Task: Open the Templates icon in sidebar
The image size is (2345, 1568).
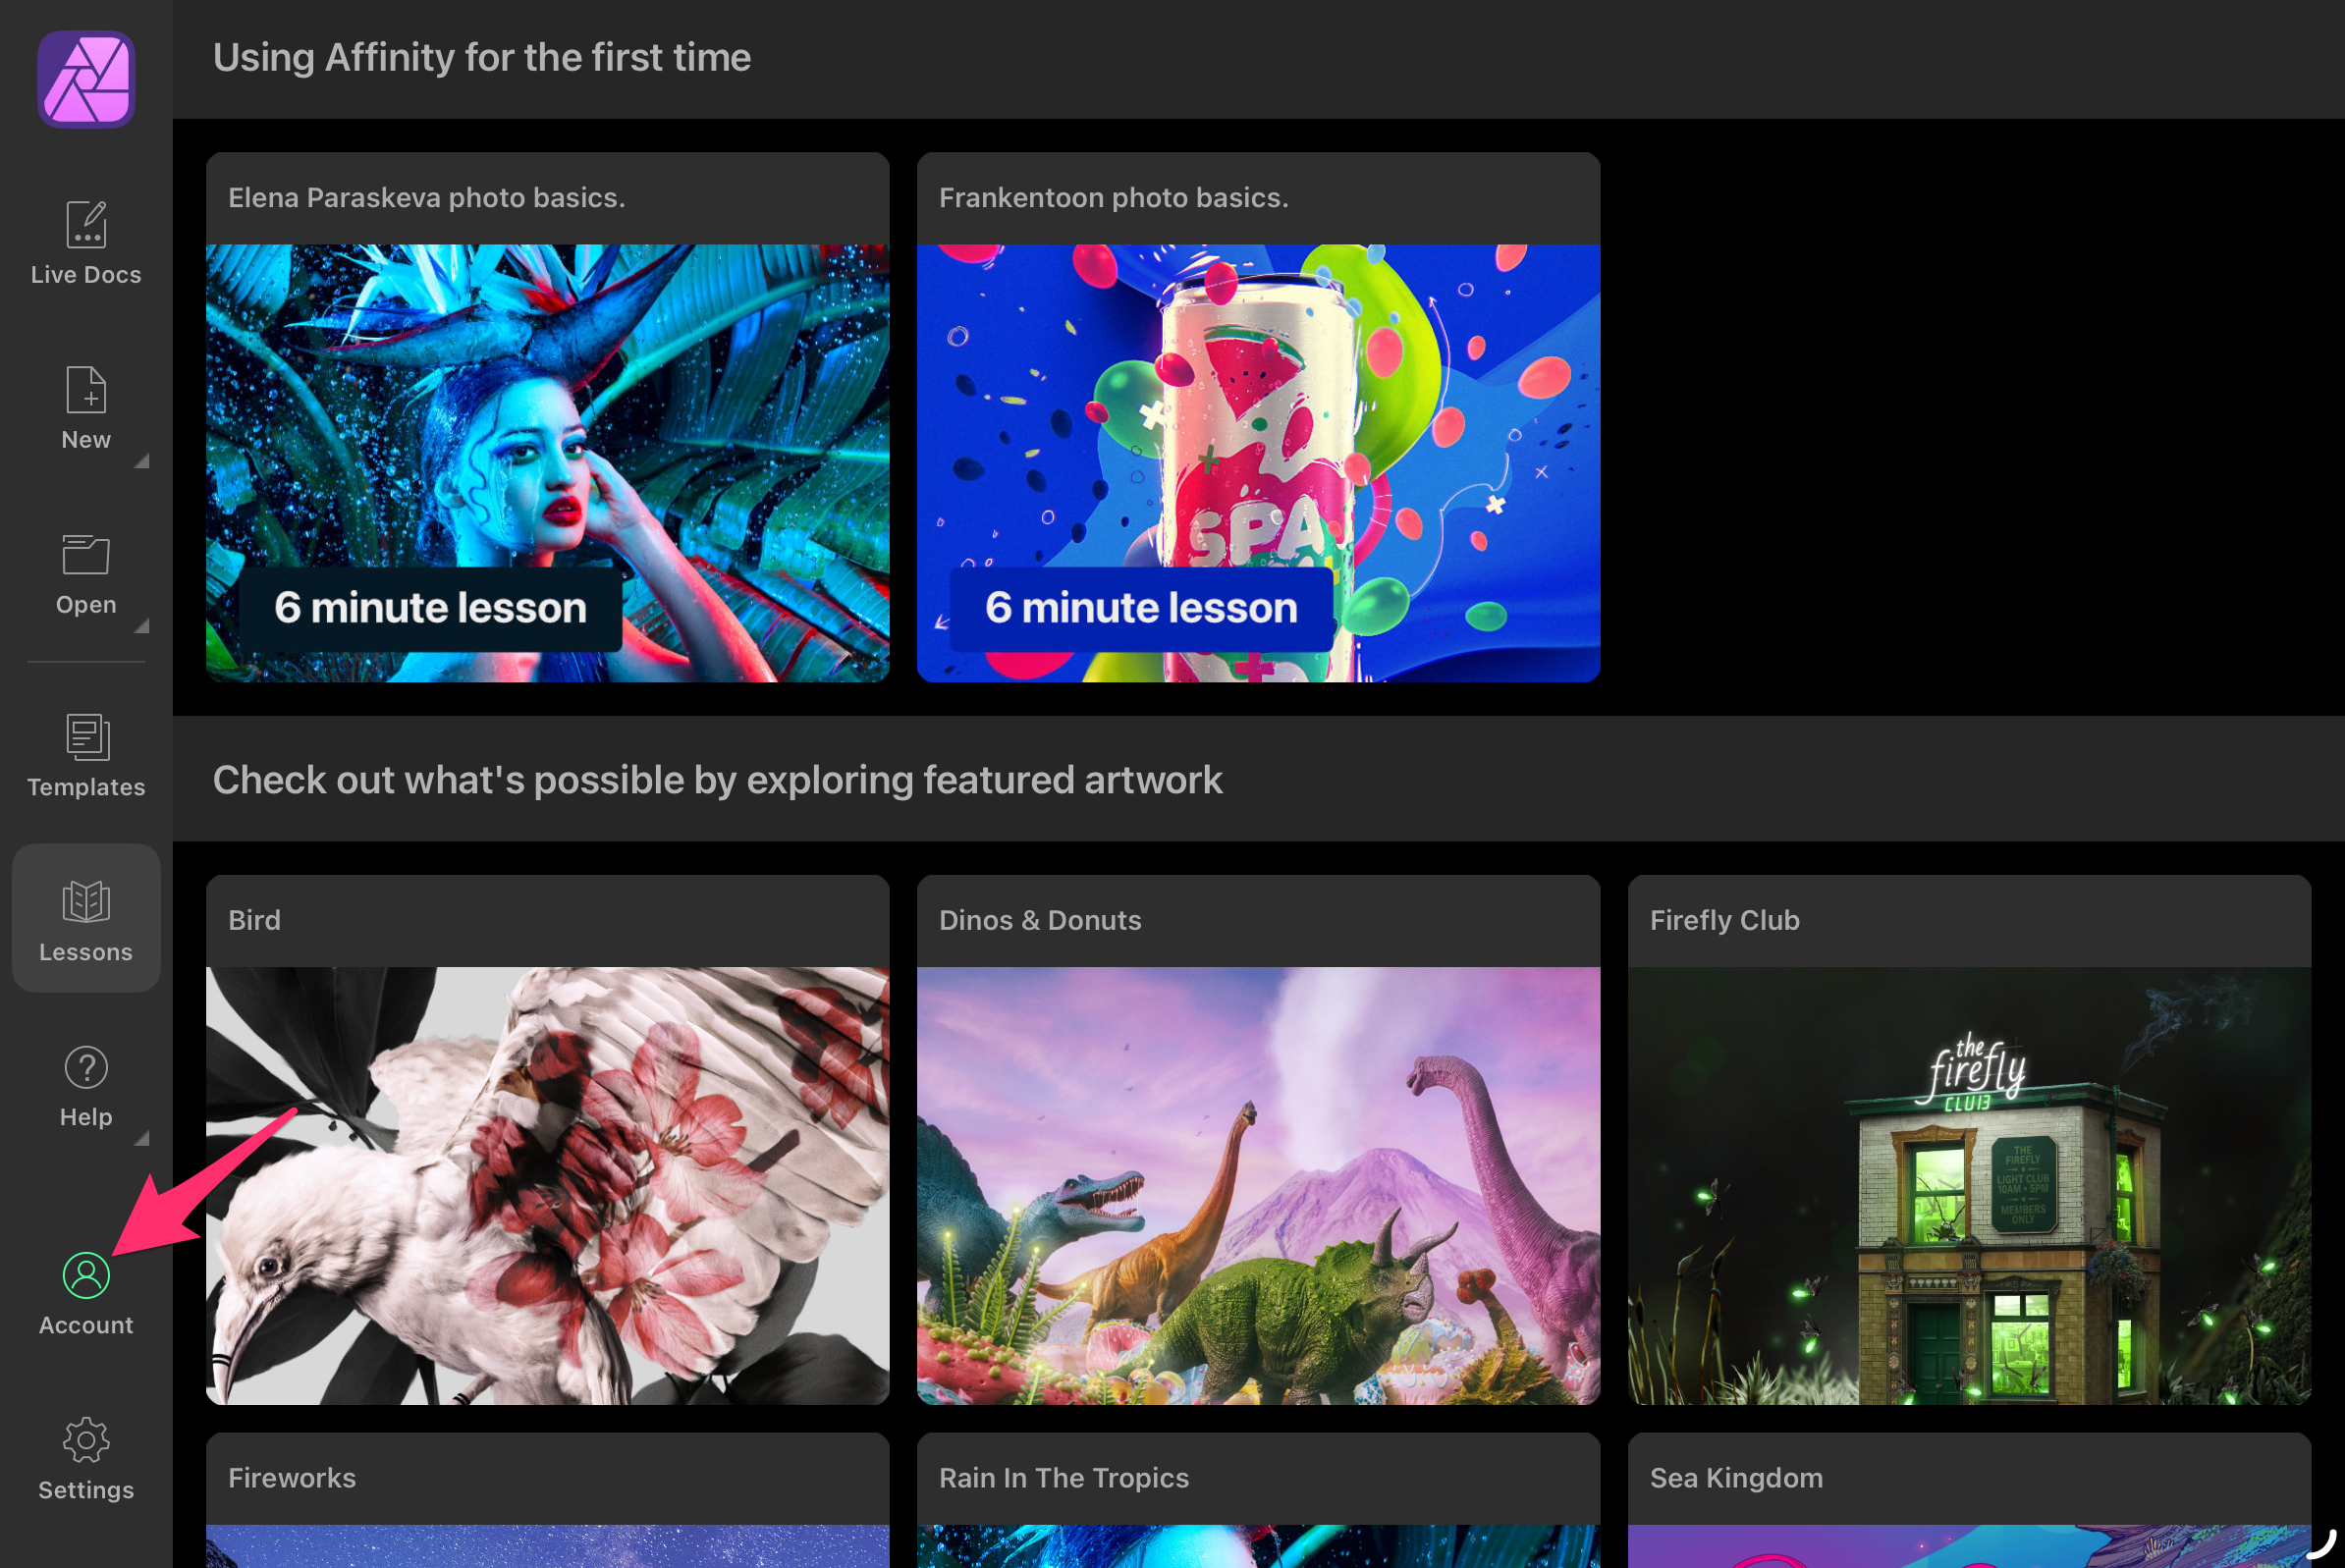Action: pos(86,738)
